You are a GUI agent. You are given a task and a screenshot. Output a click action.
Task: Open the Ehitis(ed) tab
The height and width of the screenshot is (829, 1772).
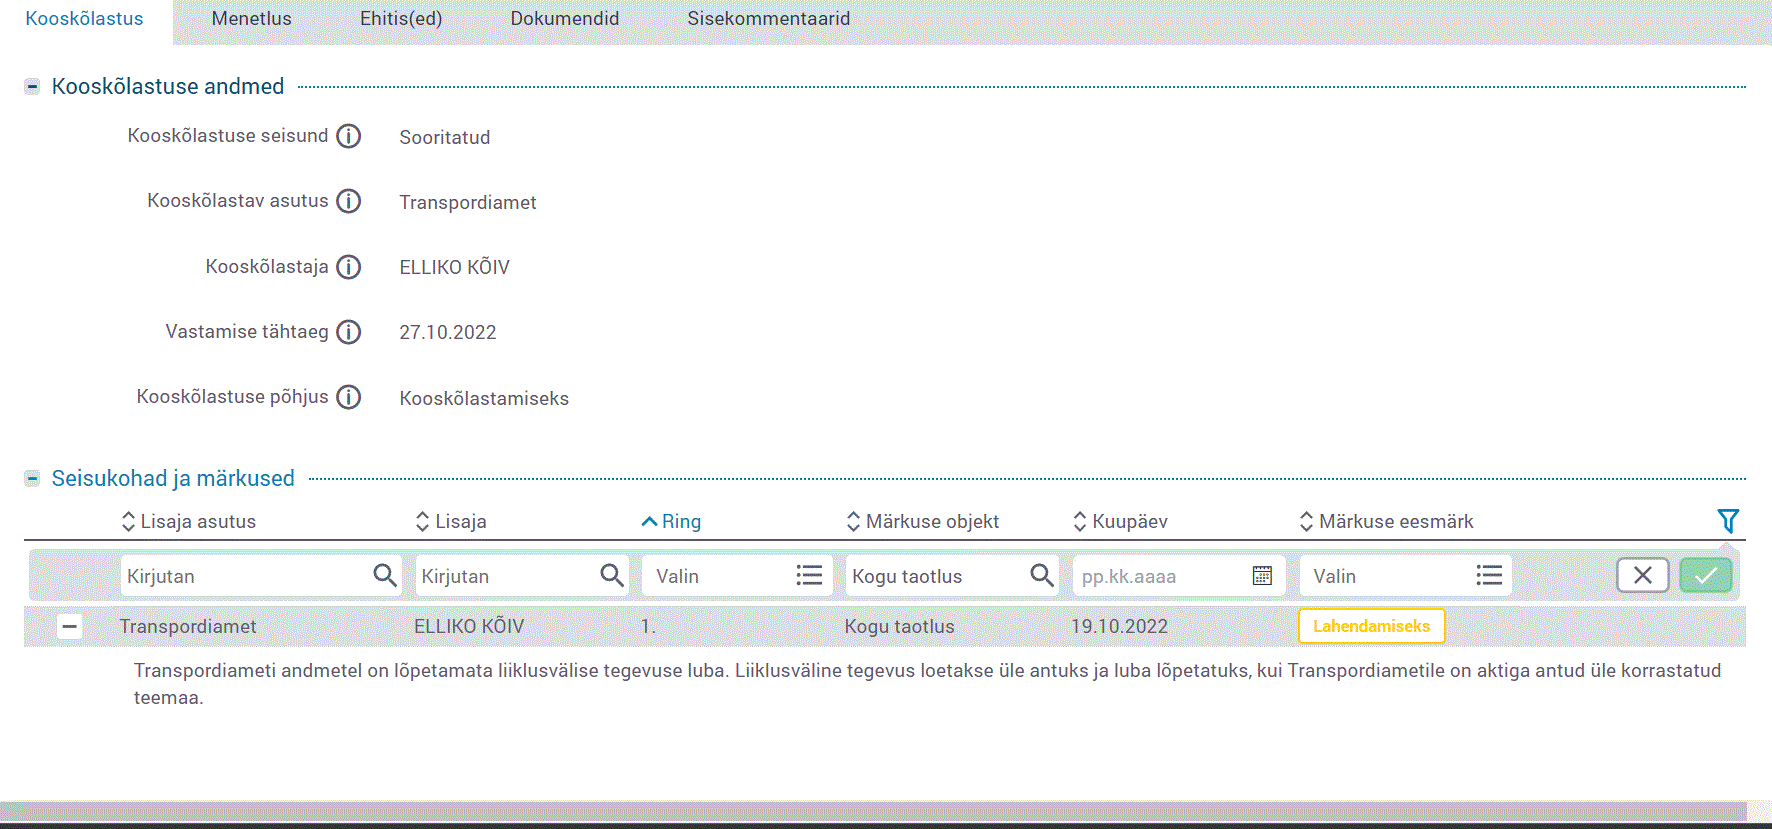point(401,19)
